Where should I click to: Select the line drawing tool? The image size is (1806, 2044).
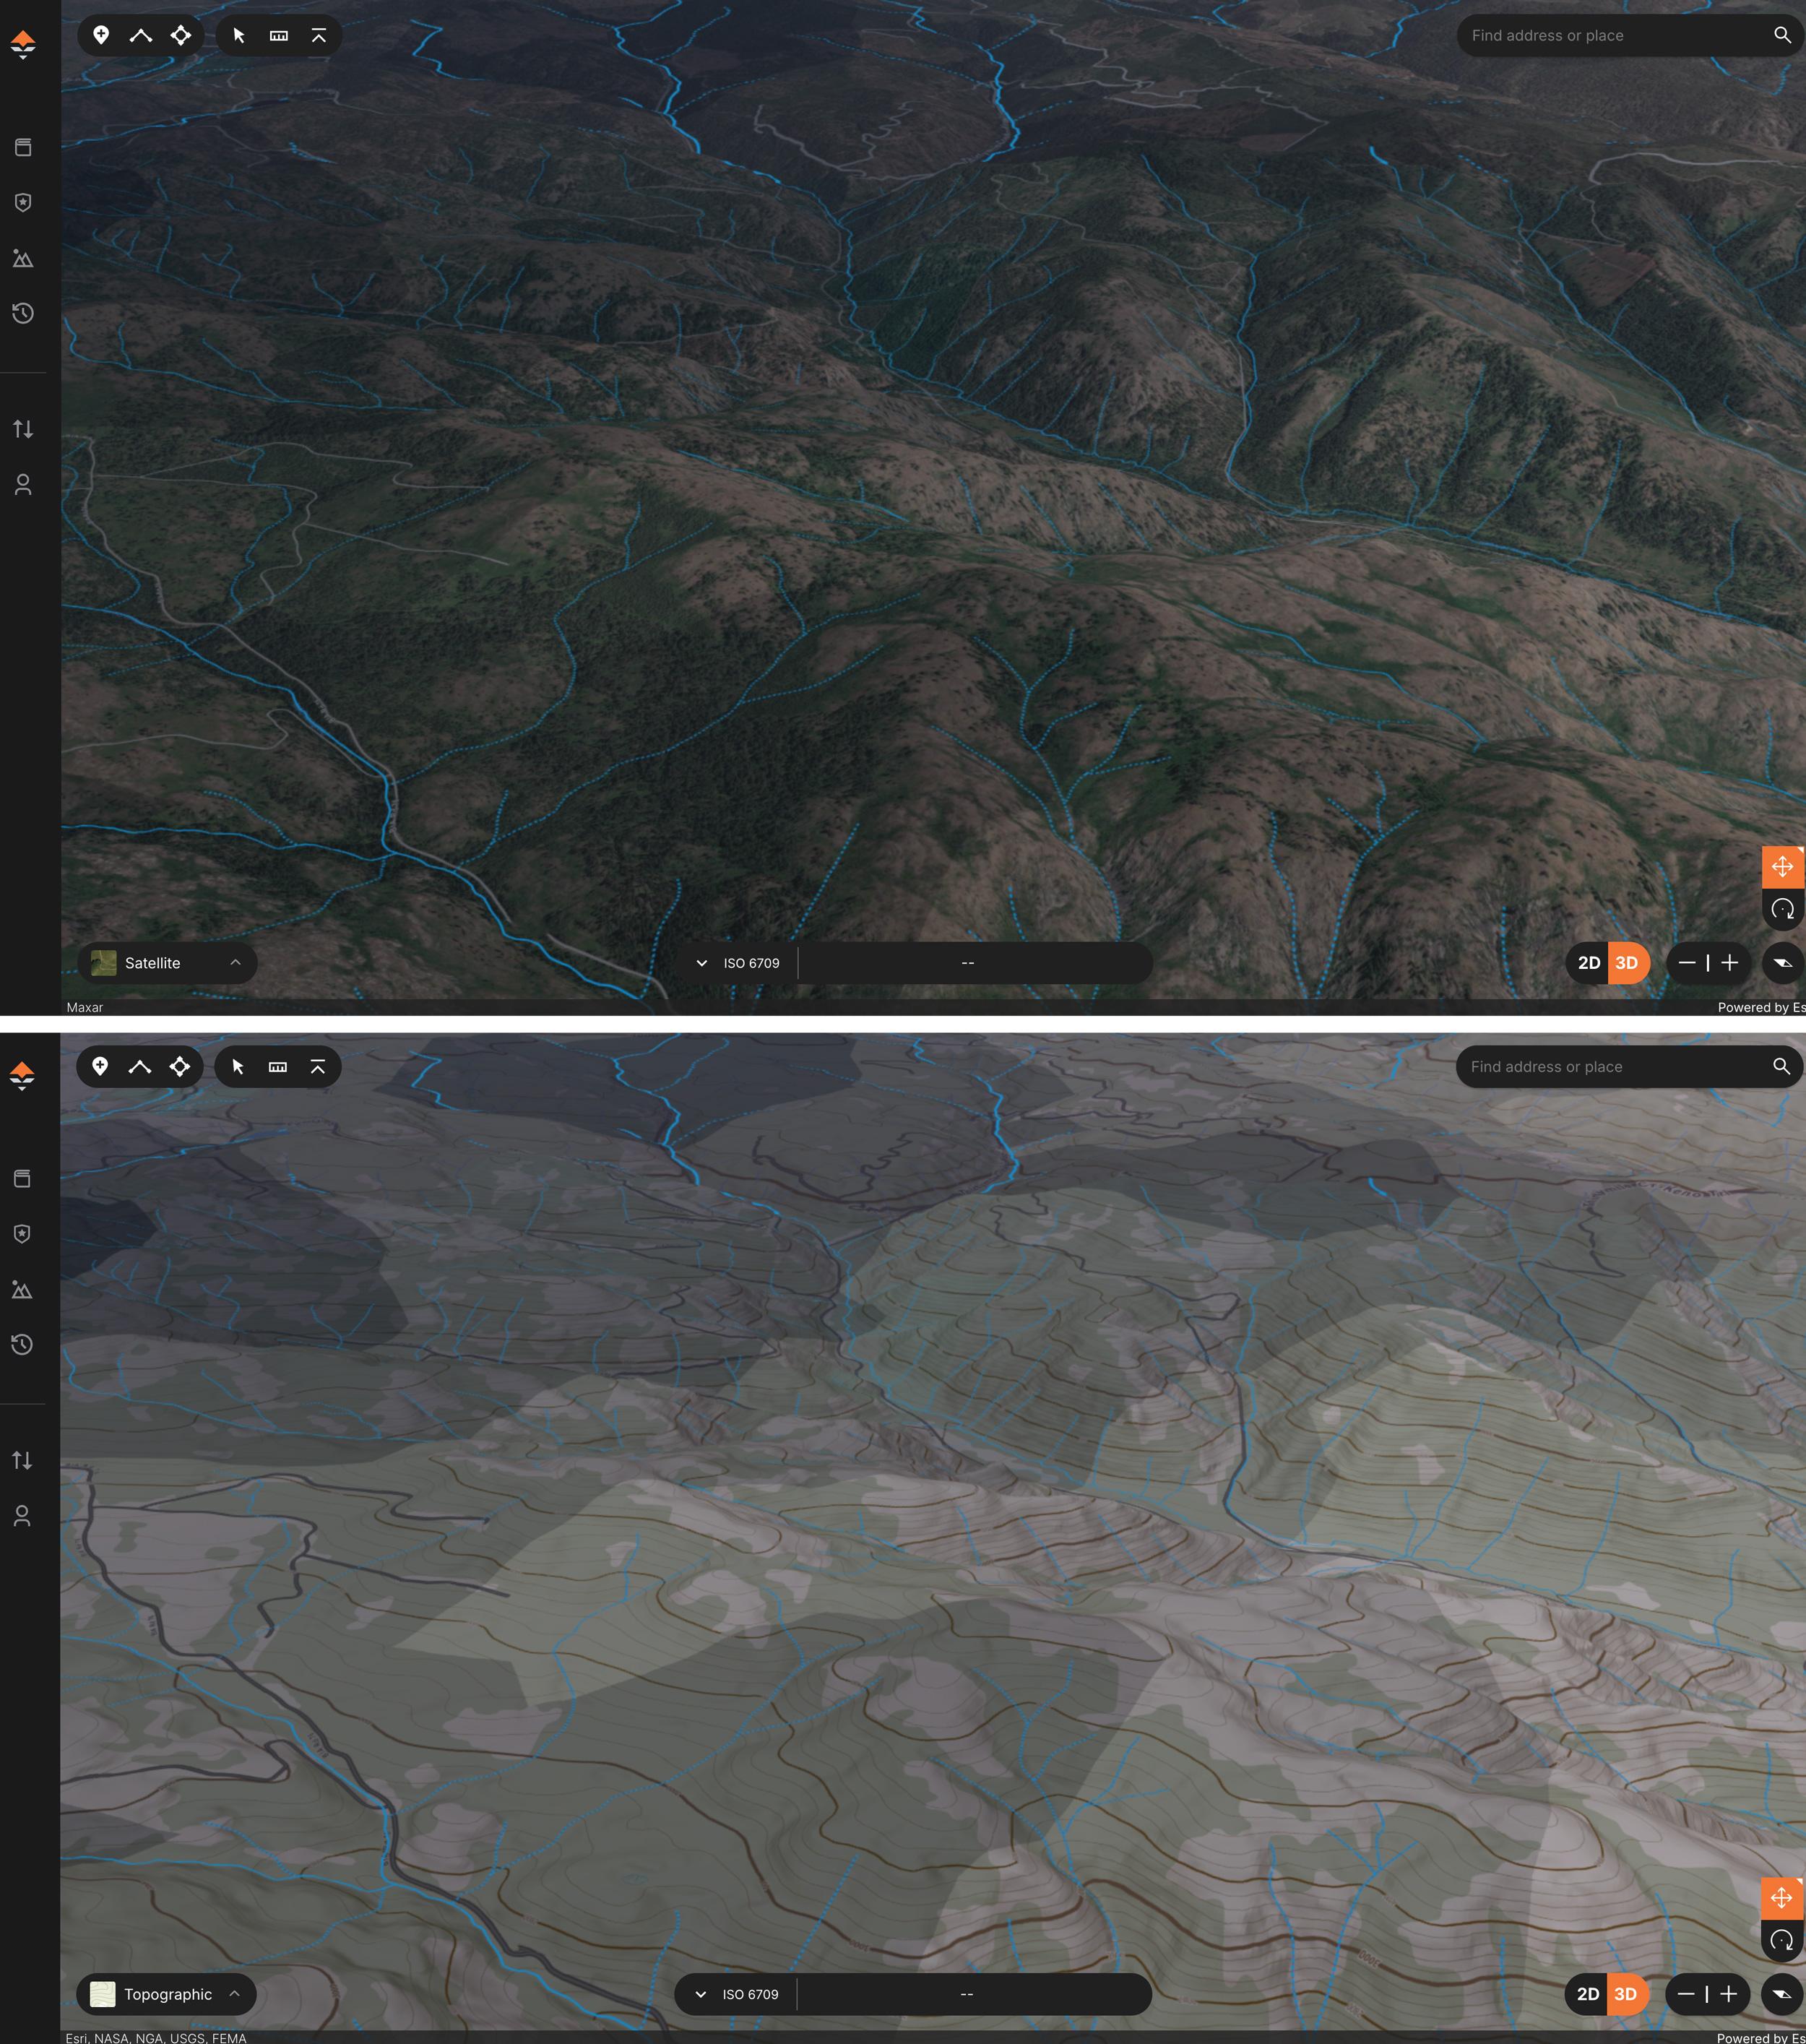(x=140, y=35)
